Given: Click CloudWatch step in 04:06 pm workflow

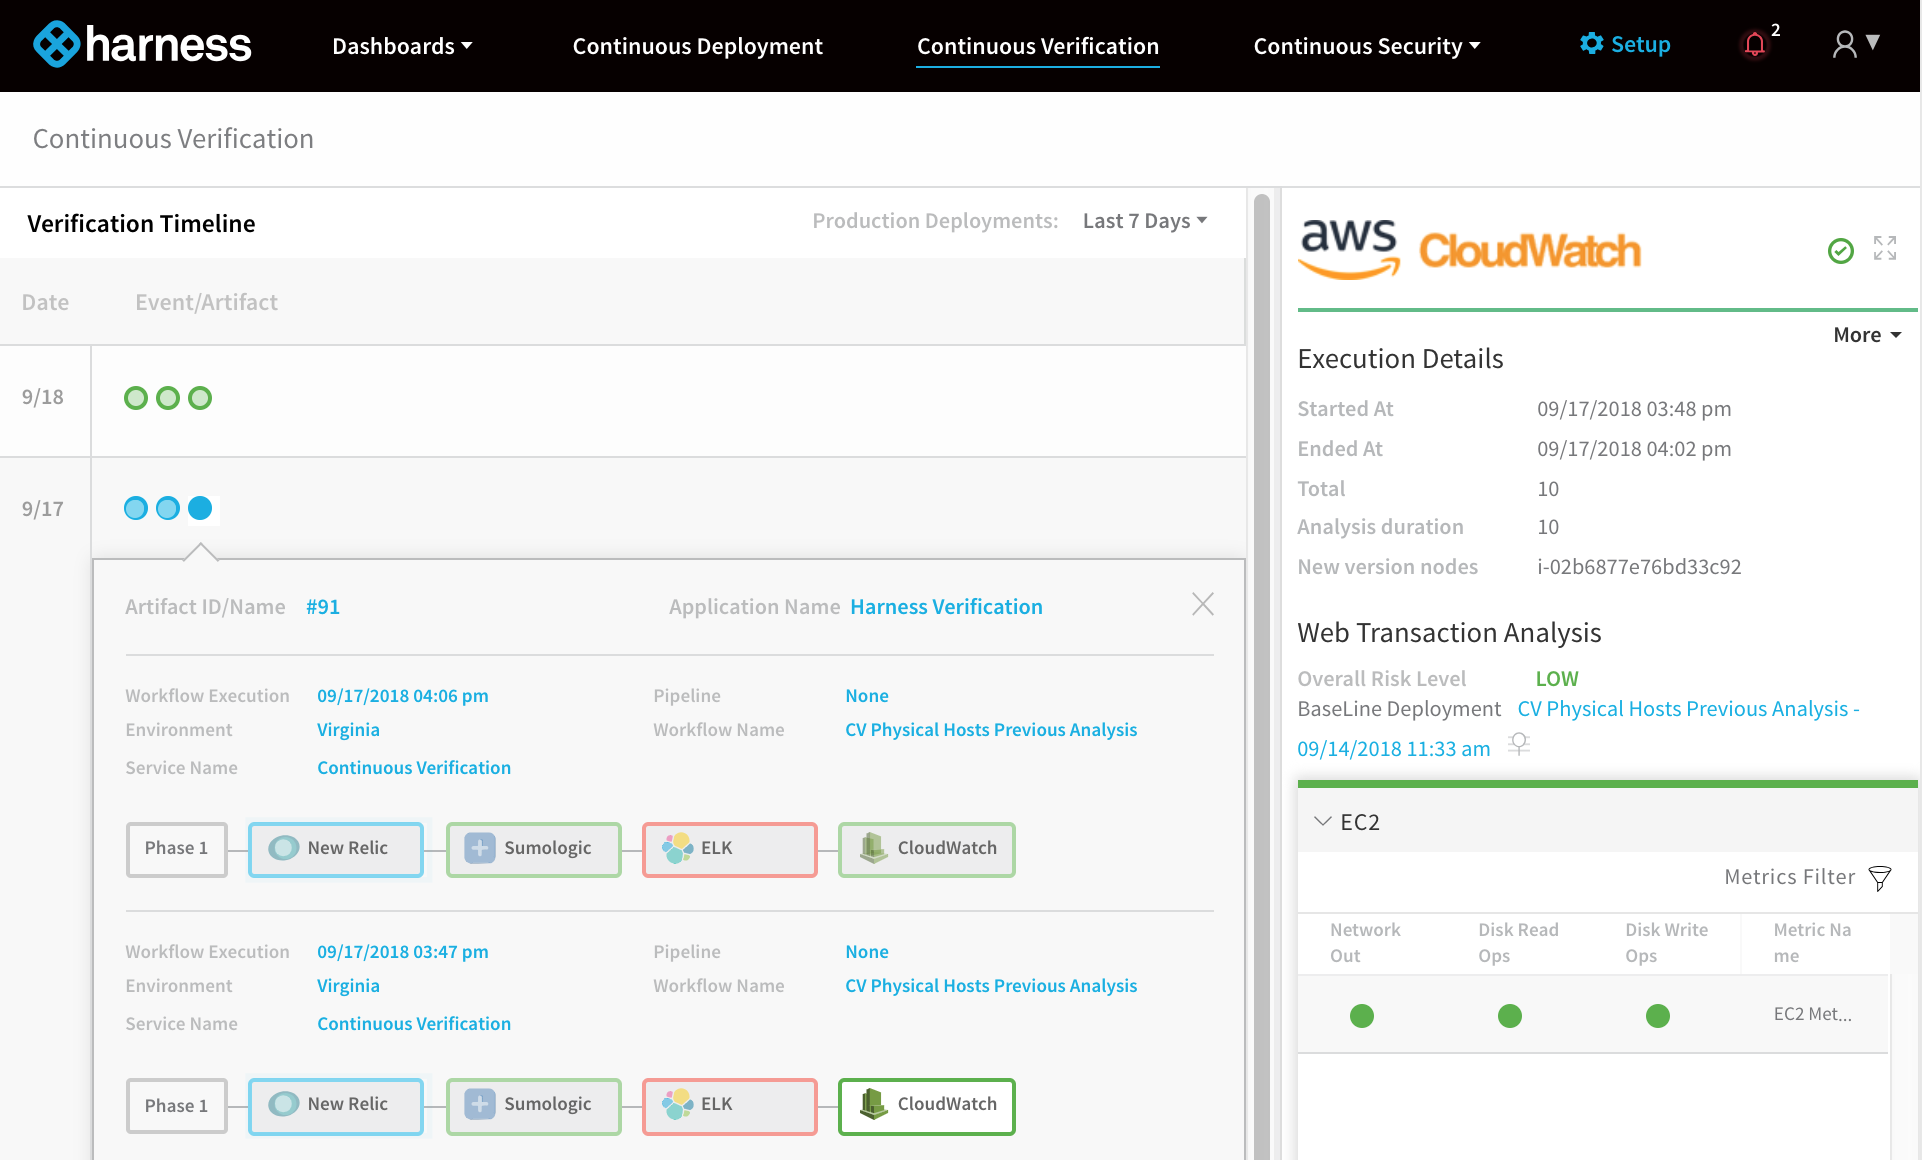Looking at the screenshot, I should tap(927, 849).
